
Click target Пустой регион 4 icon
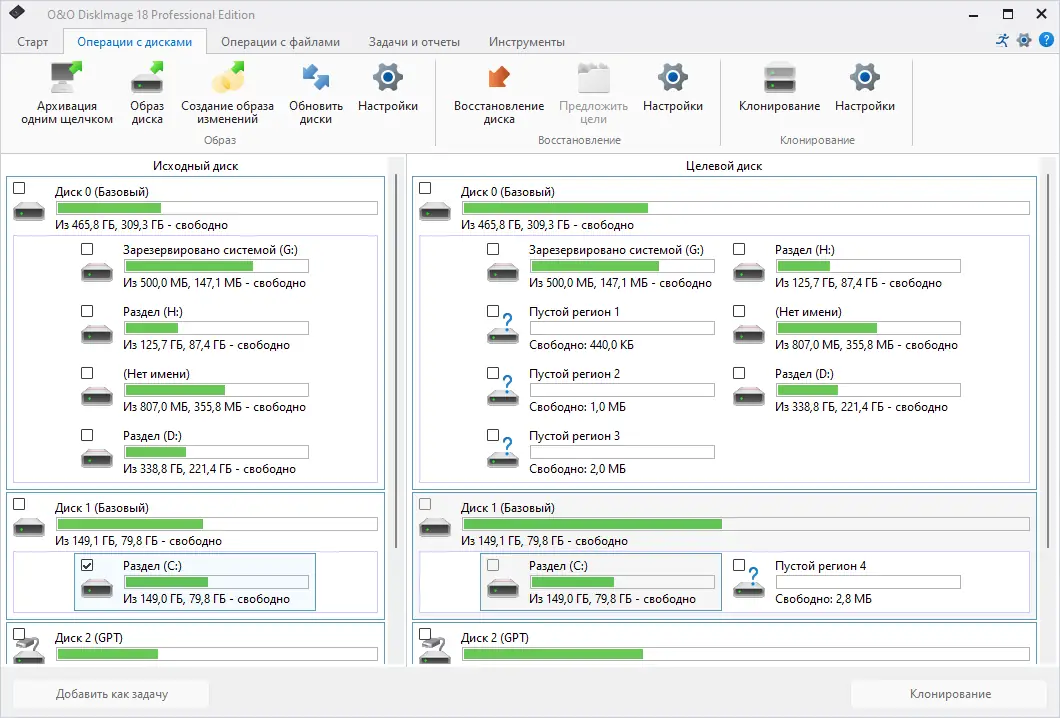click(x=749, y=583)
